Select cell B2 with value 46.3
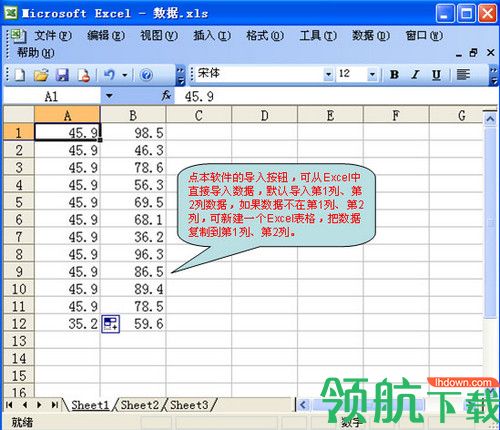 point(133,150)
